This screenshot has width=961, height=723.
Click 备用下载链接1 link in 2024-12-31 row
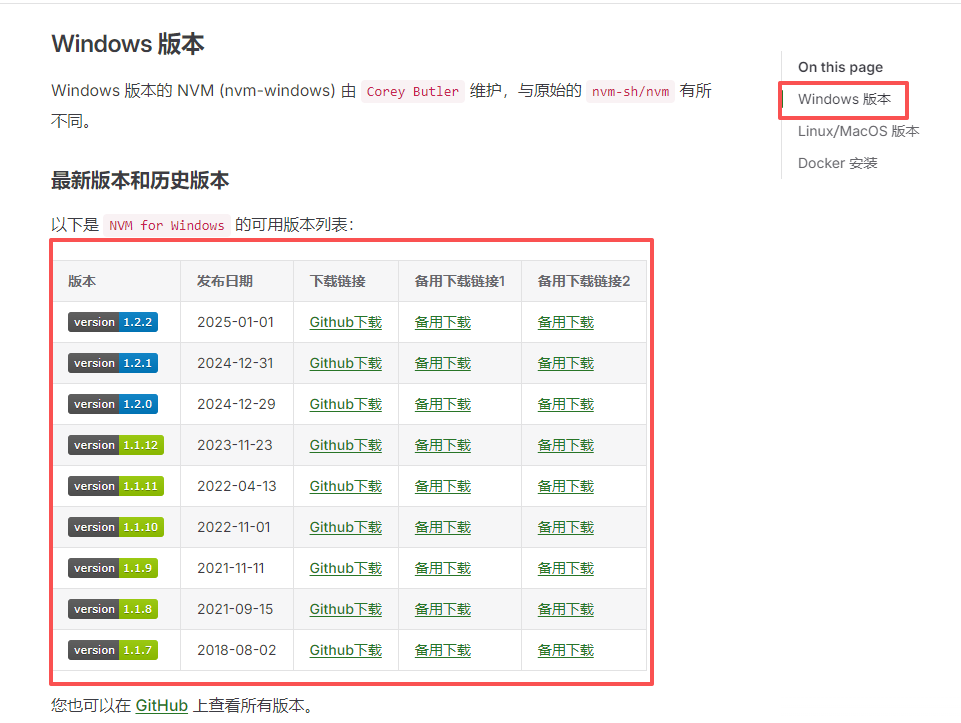pos(443,363)
